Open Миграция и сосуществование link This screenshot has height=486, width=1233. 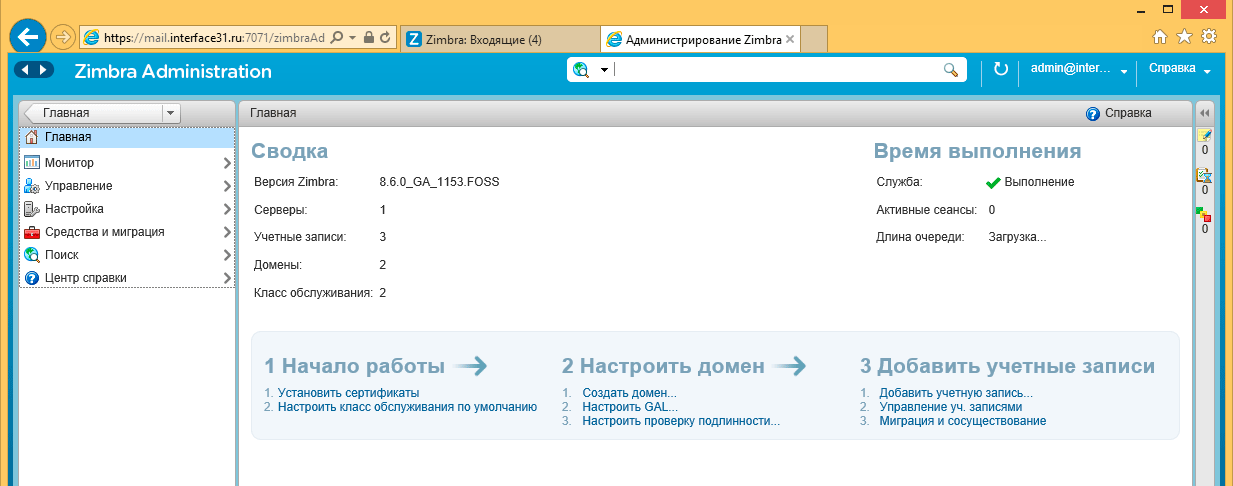coord(963,421)
